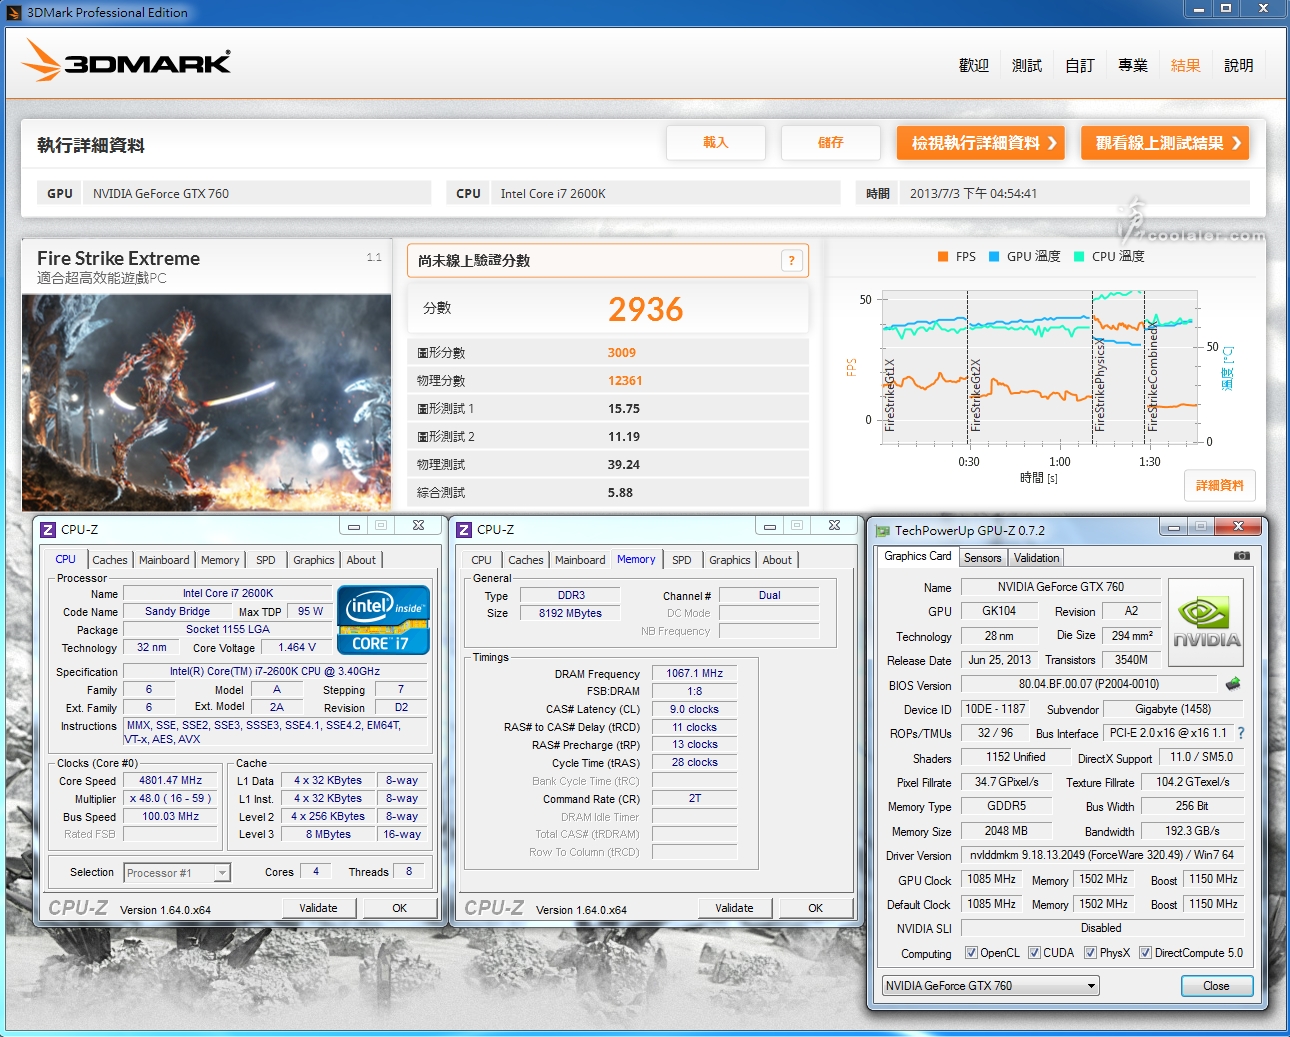The image size is (1290, 1037).
Task: Open the 歡迎 tab in 3DMark
Action: pyautogui.click(x=974, y=65)
